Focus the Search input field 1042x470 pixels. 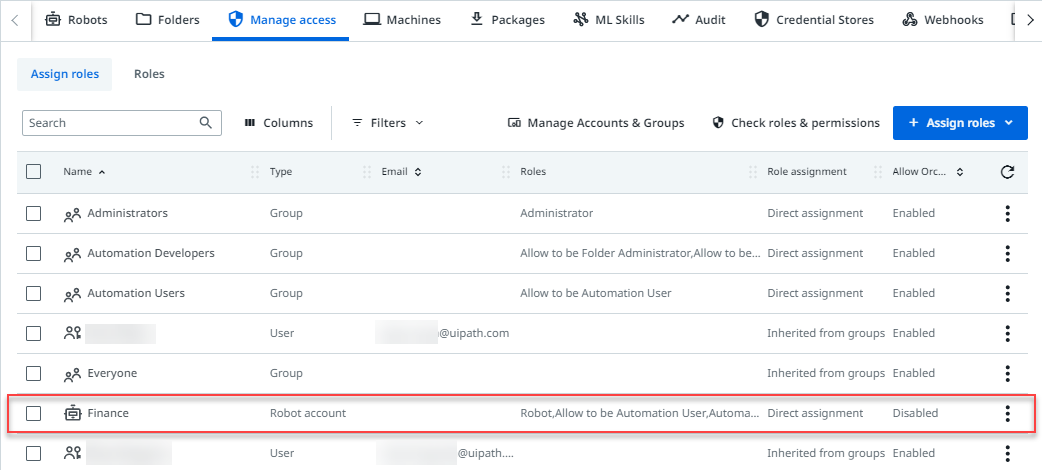pos(122,123)
